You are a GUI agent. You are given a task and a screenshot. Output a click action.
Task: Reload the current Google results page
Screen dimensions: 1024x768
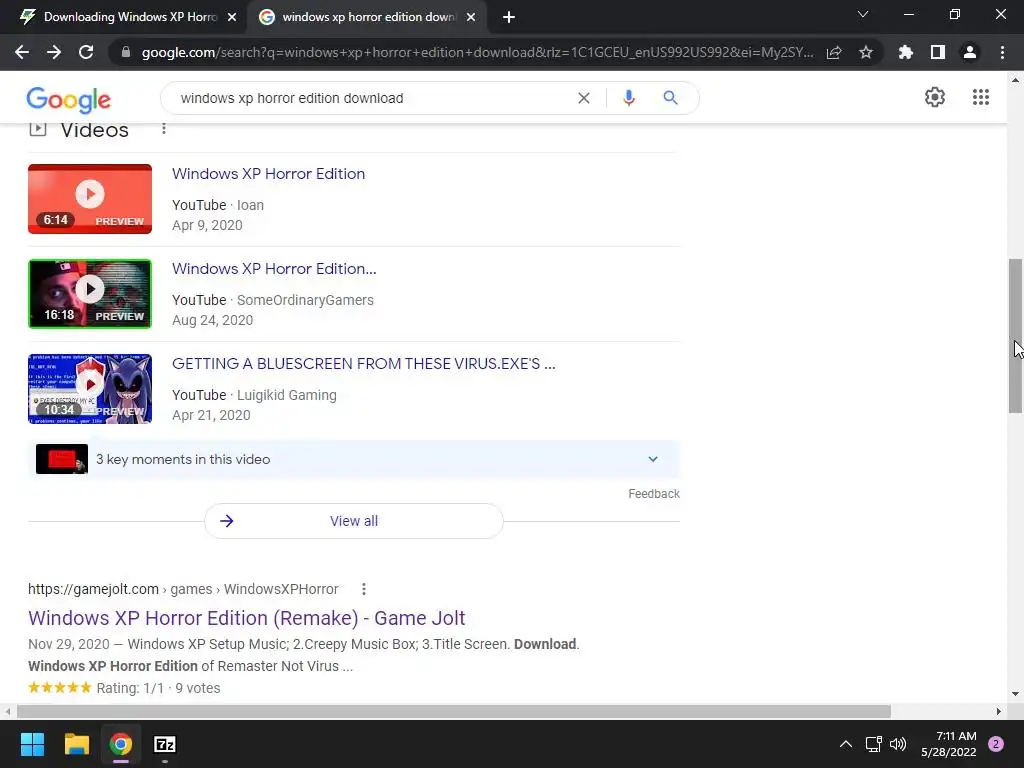click(86, 52)
